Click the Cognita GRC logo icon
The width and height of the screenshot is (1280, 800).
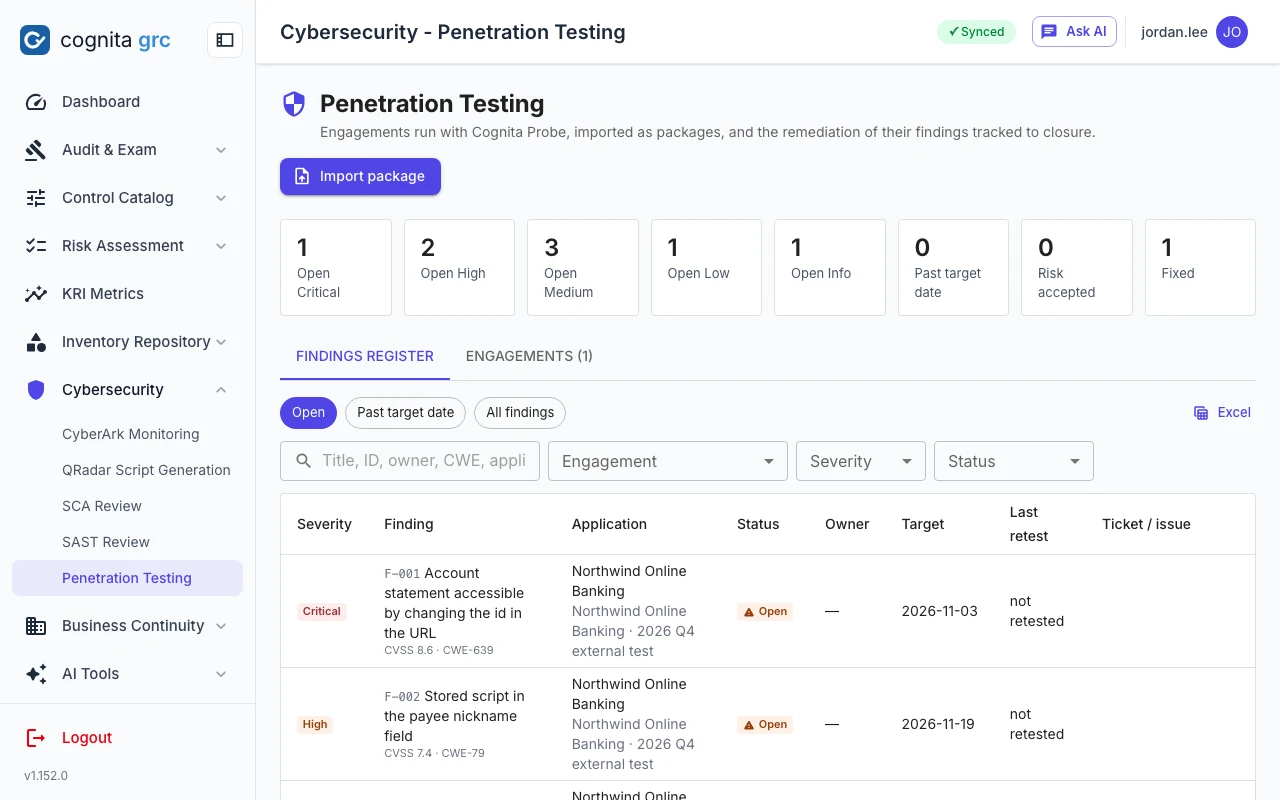[x=35, y=40]
